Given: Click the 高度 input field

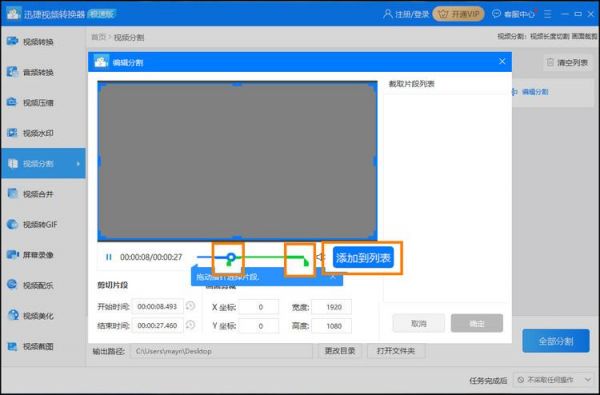Looking at the screenshot, I should pyautogui.click(x=332, y=326).
